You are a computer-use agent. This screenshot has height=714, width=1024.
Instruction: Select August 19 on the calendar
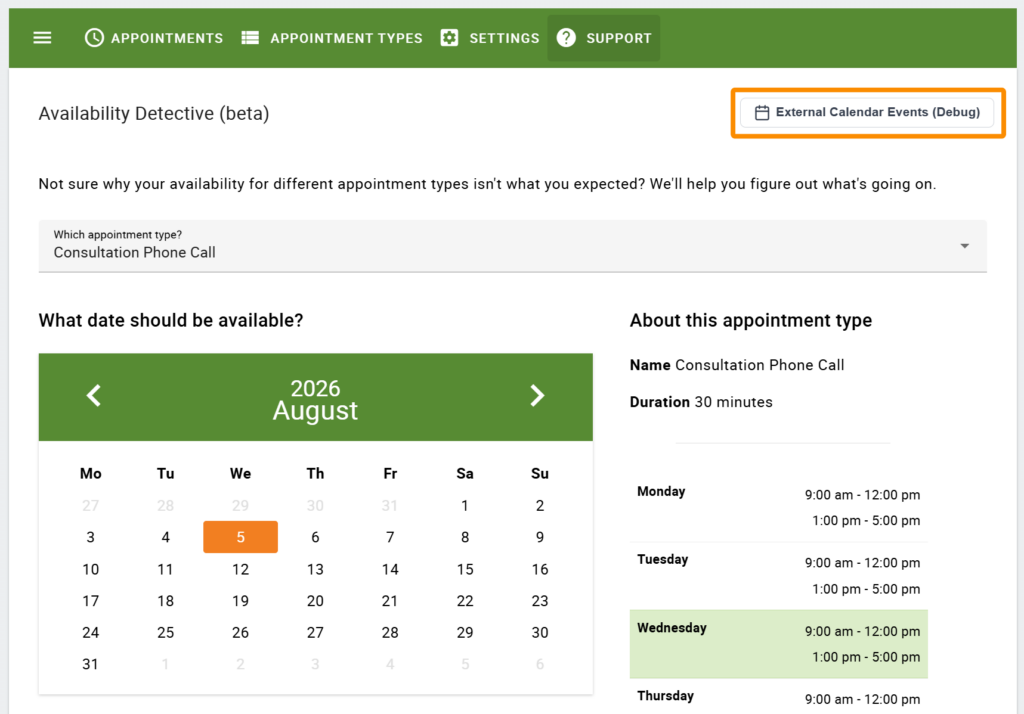(240, 601)
